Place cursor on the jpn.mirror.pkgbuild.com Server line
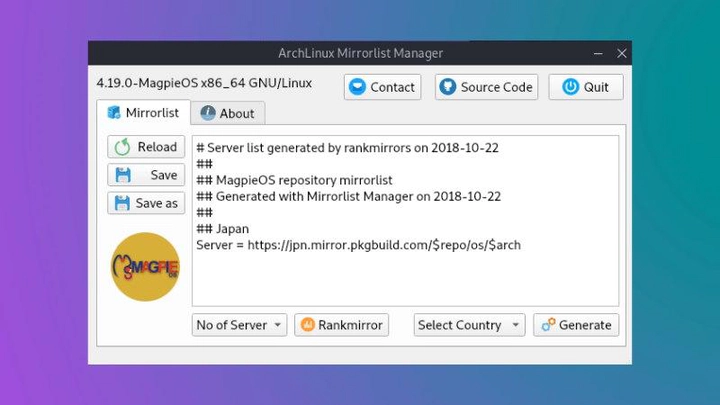This screenshot has height=405, width=720. (358, 245)
